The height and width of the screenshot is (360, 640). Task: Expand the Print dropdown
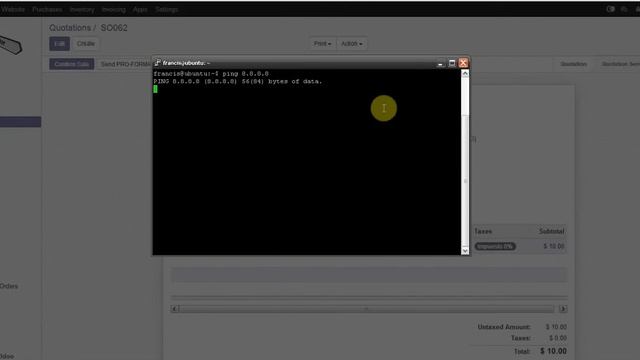point(322,44)
